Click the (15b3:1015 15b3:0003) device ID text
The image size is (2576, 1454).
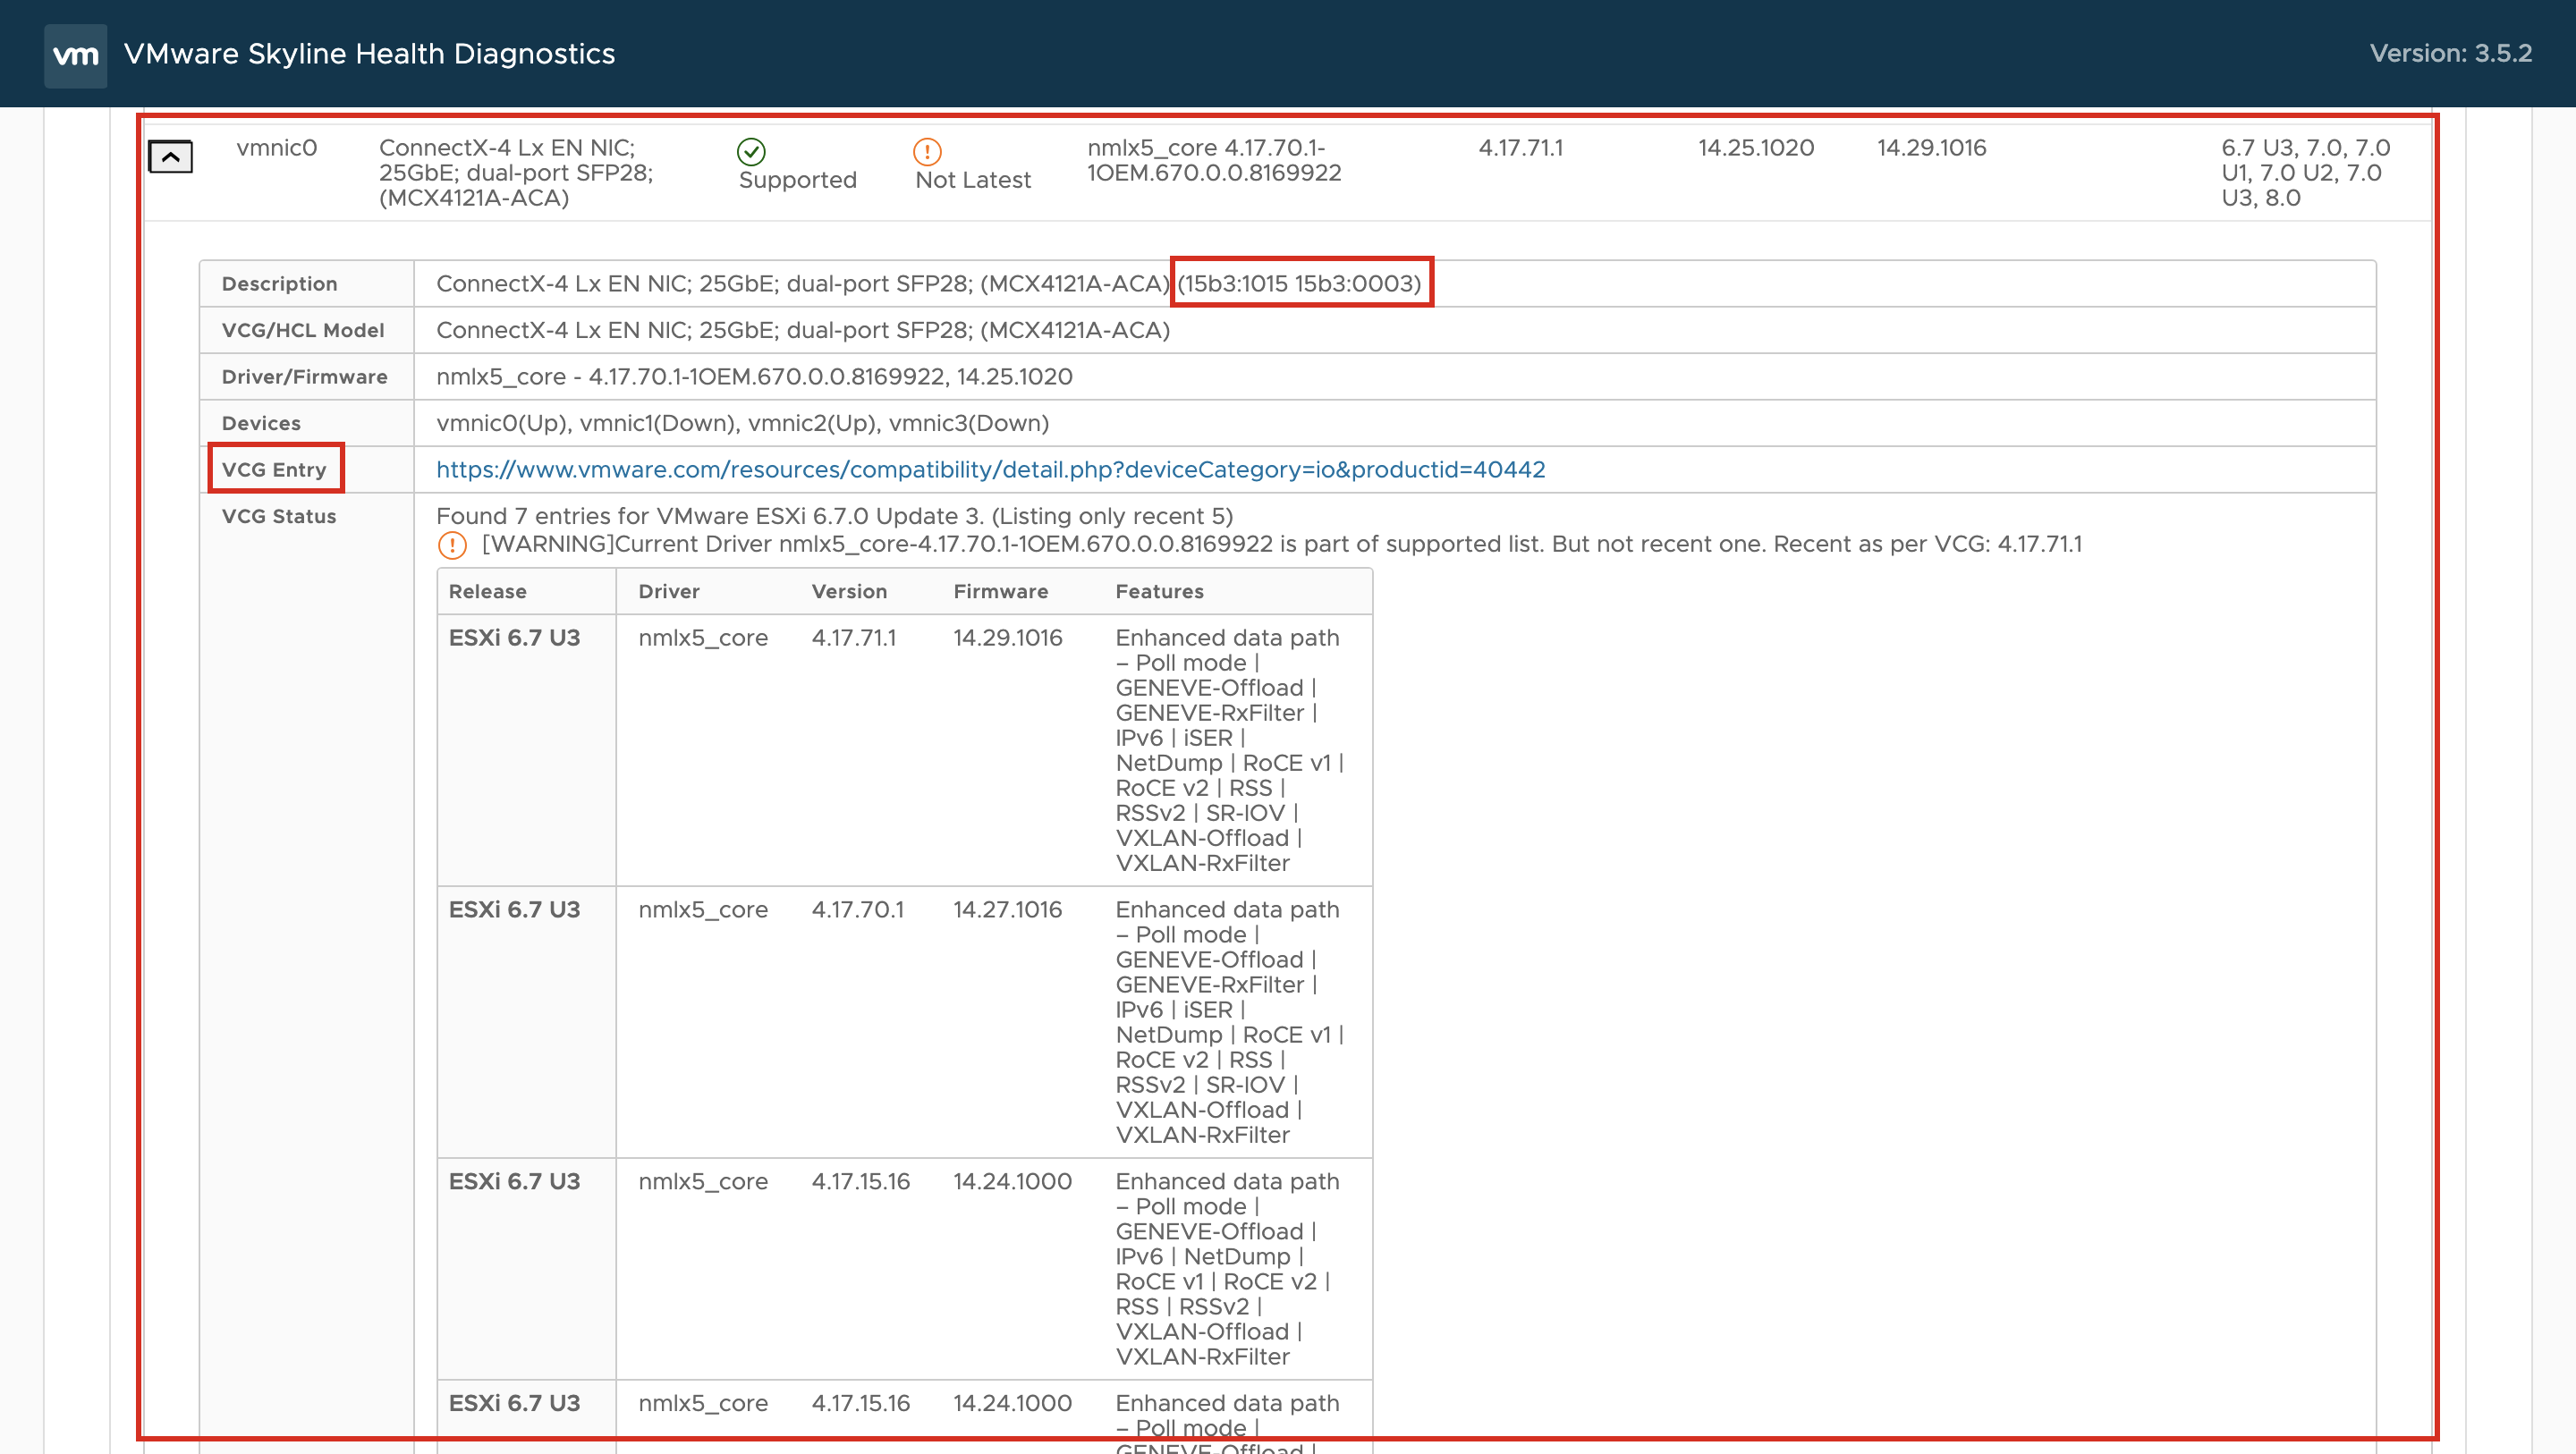tap(1299, 283)
